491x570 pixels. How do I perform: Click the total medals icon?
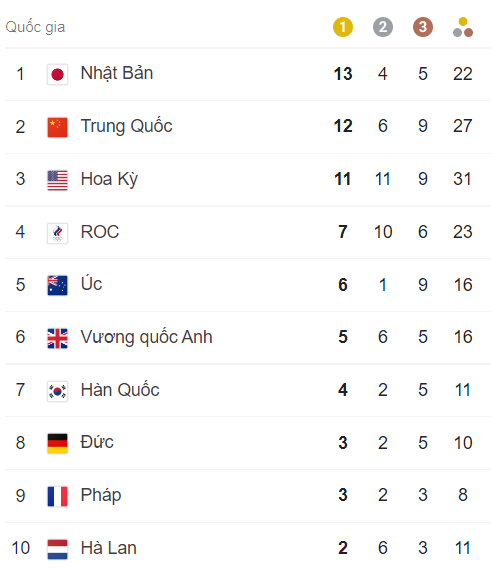pyautogui.click(x=463, y=27)
